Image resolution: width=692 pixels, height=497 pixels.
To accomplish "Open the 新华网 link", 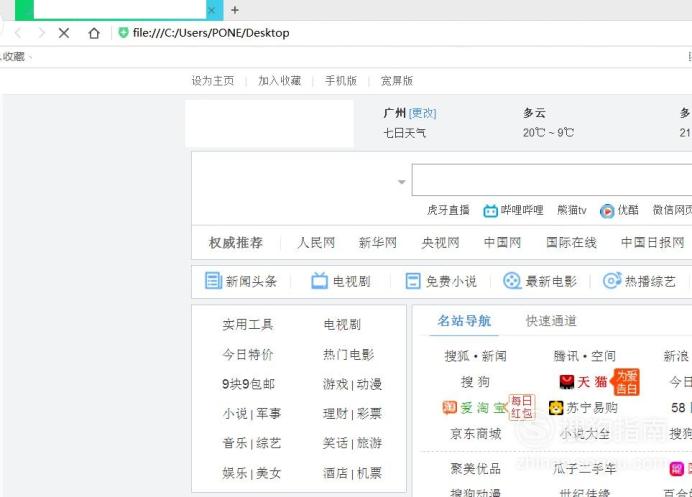I will click(x=378, y=243).
